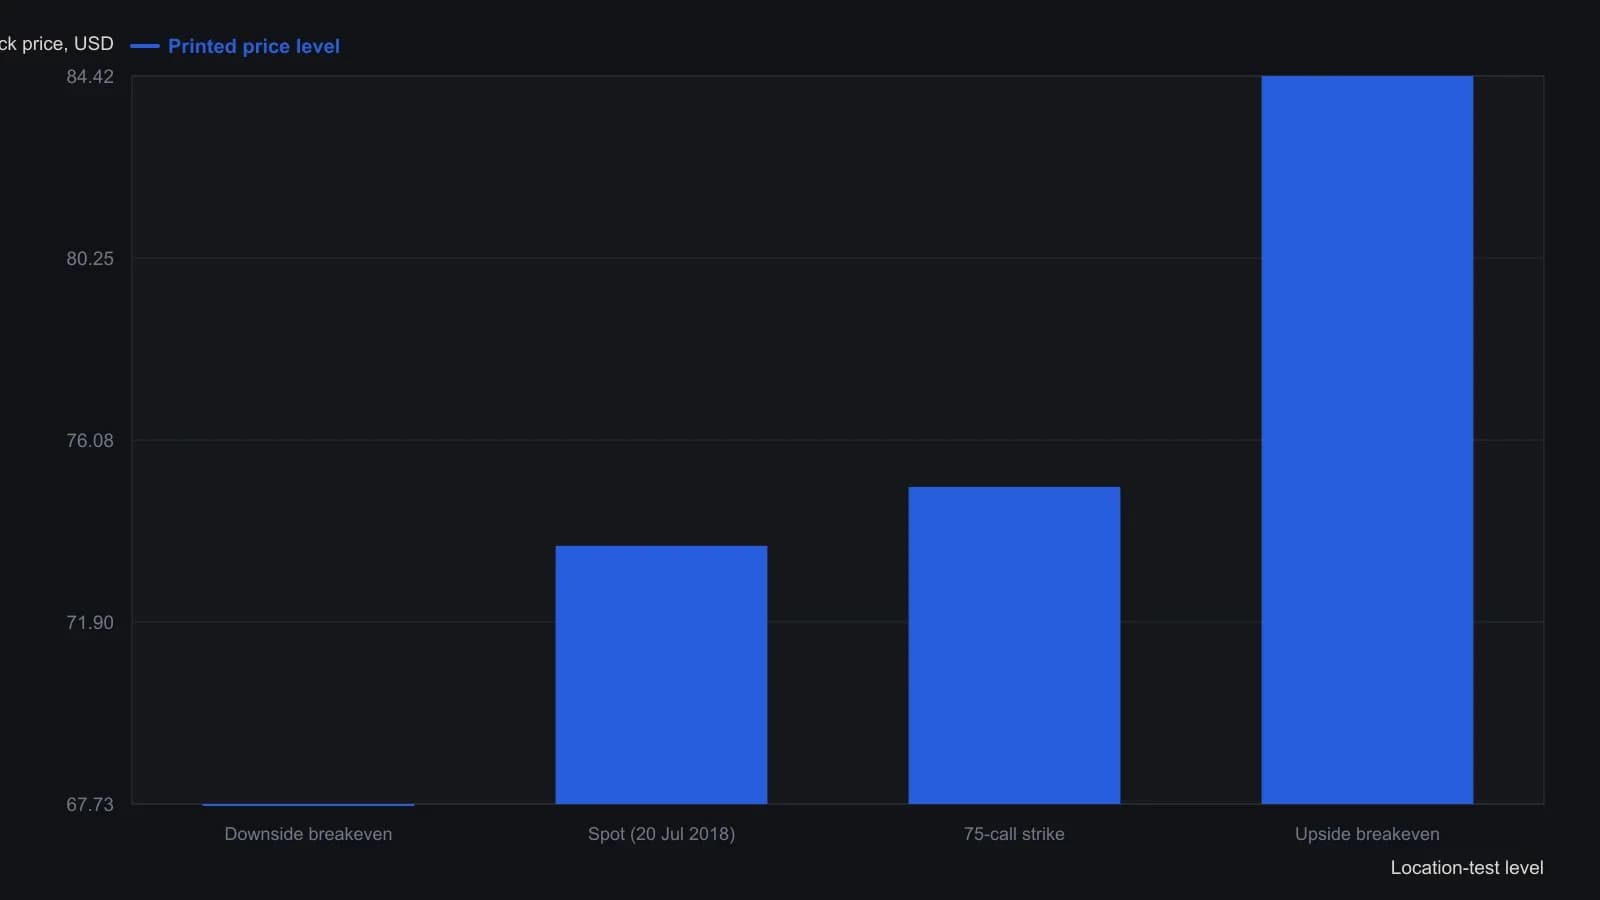Screen dimensions: 1600x900
Task: Select the Spot (20 Jul 2018) bar
Action: [661, 675]
